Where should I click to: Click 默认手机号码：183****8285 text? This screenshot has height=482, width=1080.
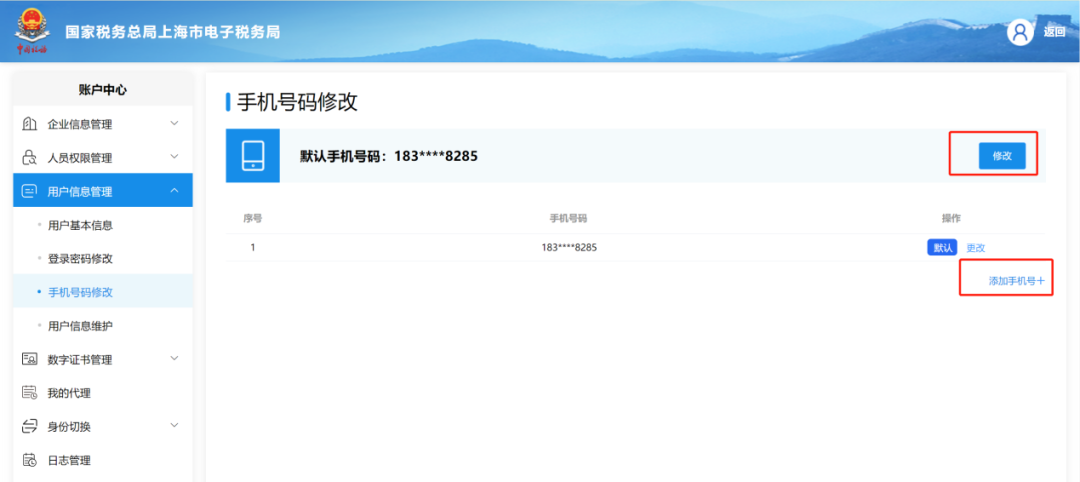tap(389, 156)
